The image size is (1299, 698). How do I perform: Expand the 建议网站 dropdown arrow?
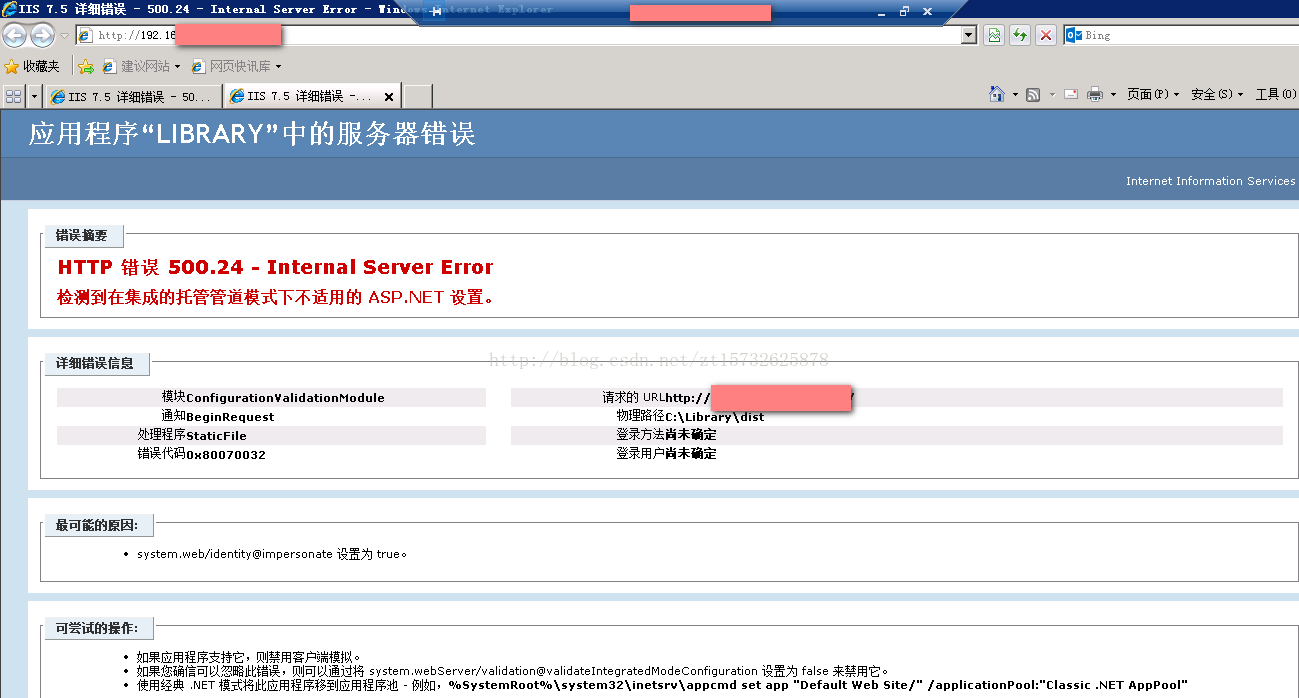(177, 66)
